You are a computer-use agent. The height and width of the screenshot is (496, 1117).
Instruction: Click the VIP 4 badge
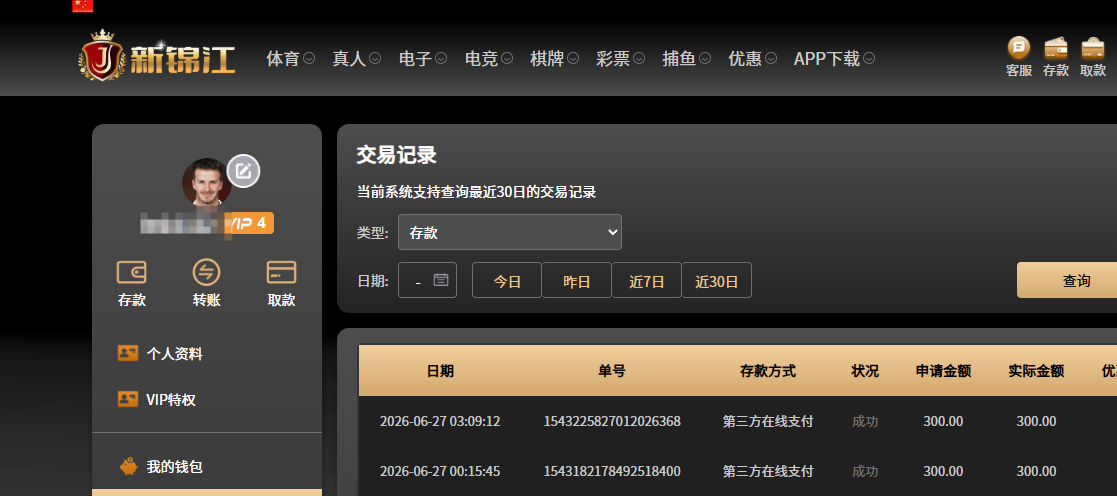pos(250,223)
